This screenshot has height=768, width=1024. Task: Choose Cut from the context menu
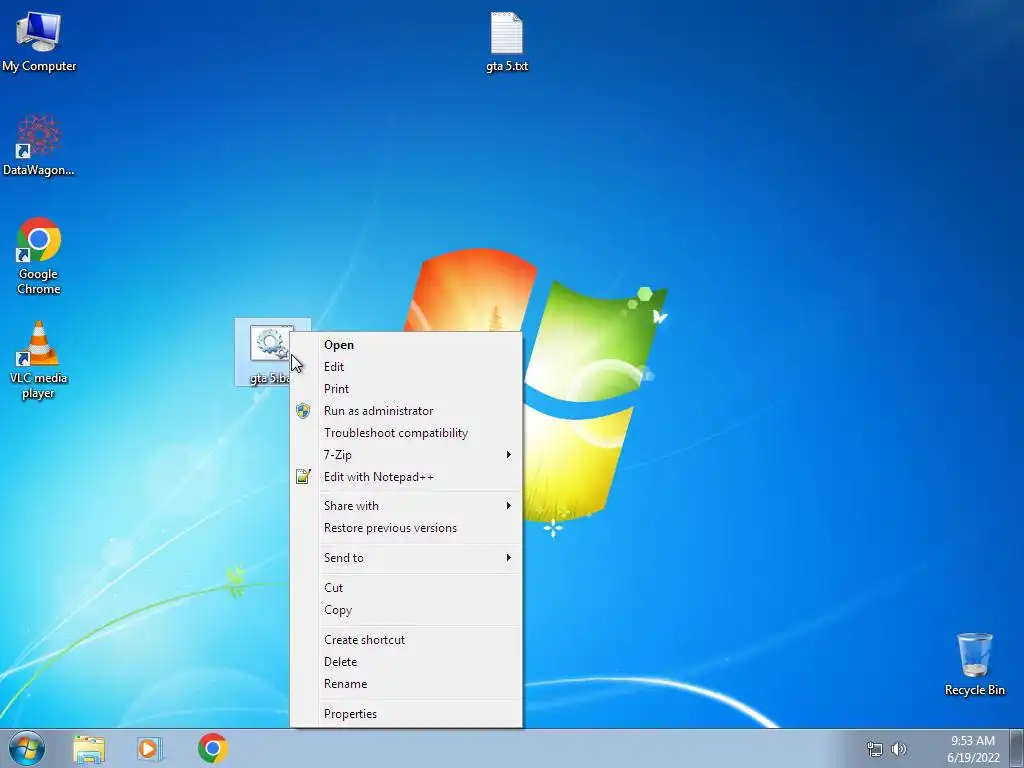(406, 588)
